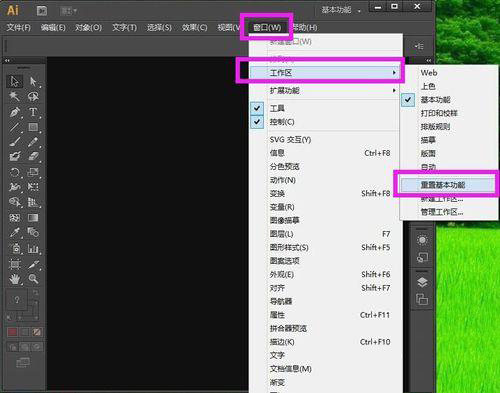Click the red Color fill mode swatch
Image resolution: width=500 pixels, height=393 pixels.
[12, 332]
